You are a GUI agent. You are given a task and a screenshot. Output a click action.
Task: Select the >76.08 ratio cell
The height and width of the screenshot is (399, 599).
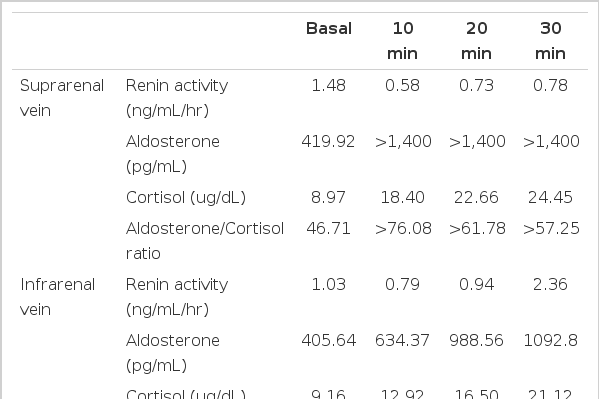coord(403,229)
